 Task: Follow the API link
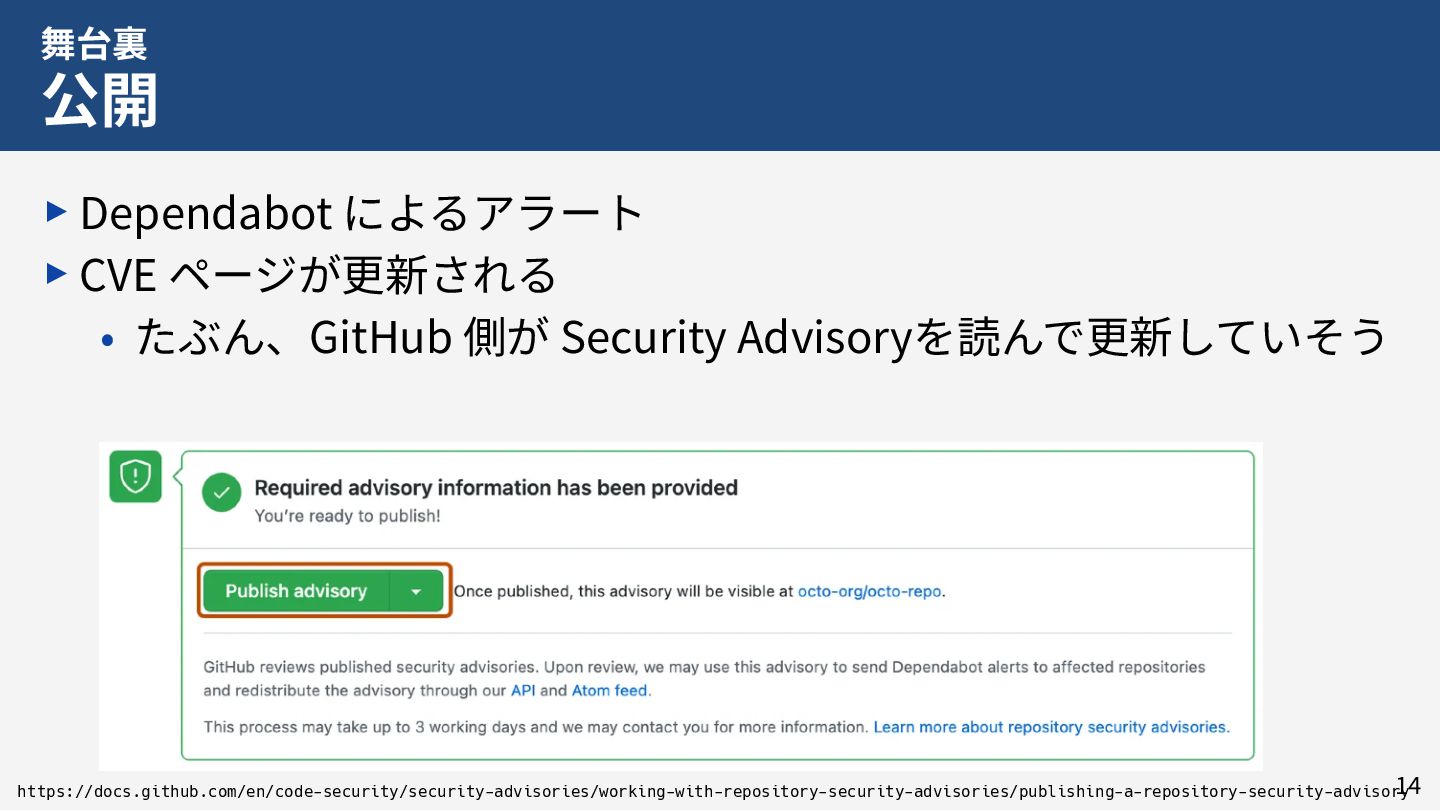[x=523, y=690]
